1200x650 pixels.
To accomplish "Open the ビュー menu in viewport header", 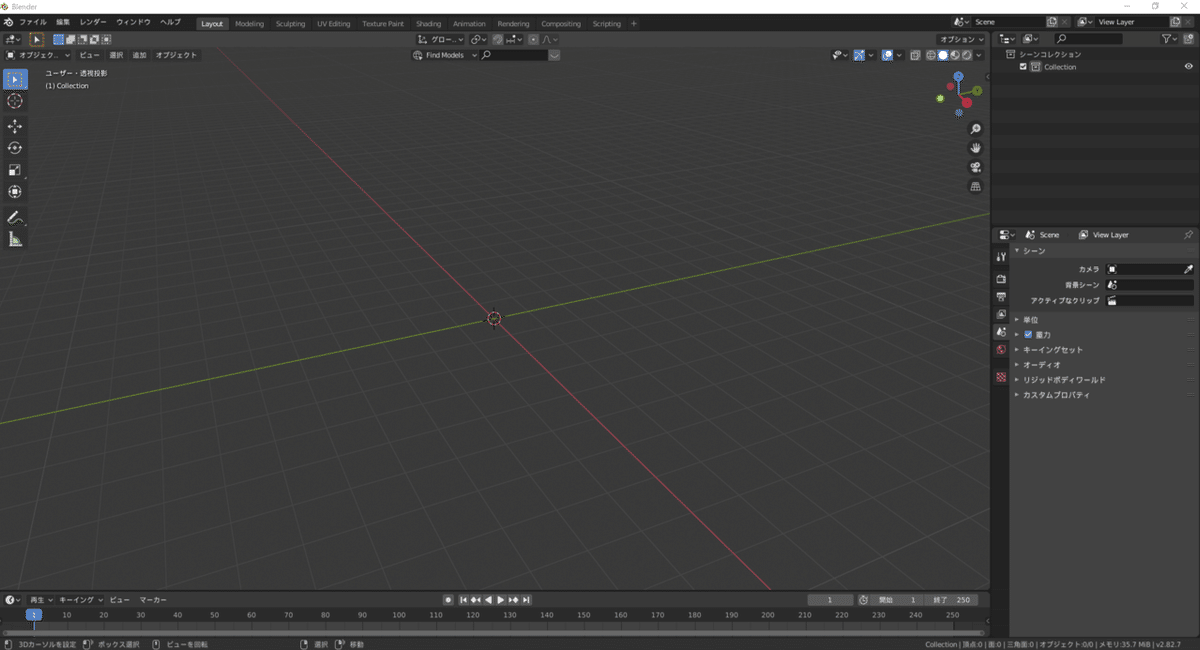I will (89, 55).
